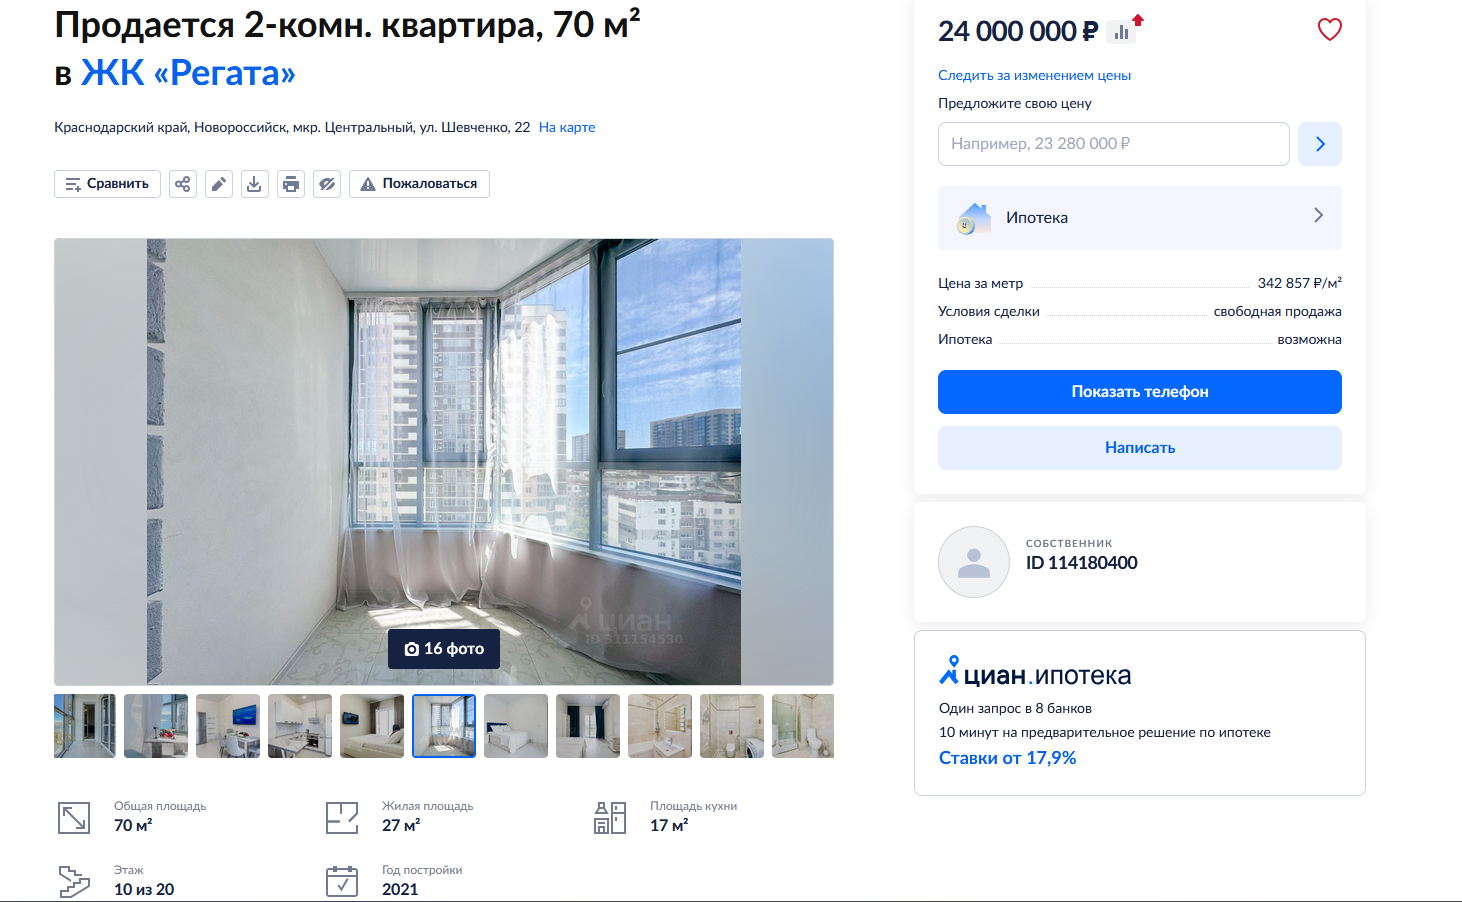Click the share icon next to Сравнить

183,184
